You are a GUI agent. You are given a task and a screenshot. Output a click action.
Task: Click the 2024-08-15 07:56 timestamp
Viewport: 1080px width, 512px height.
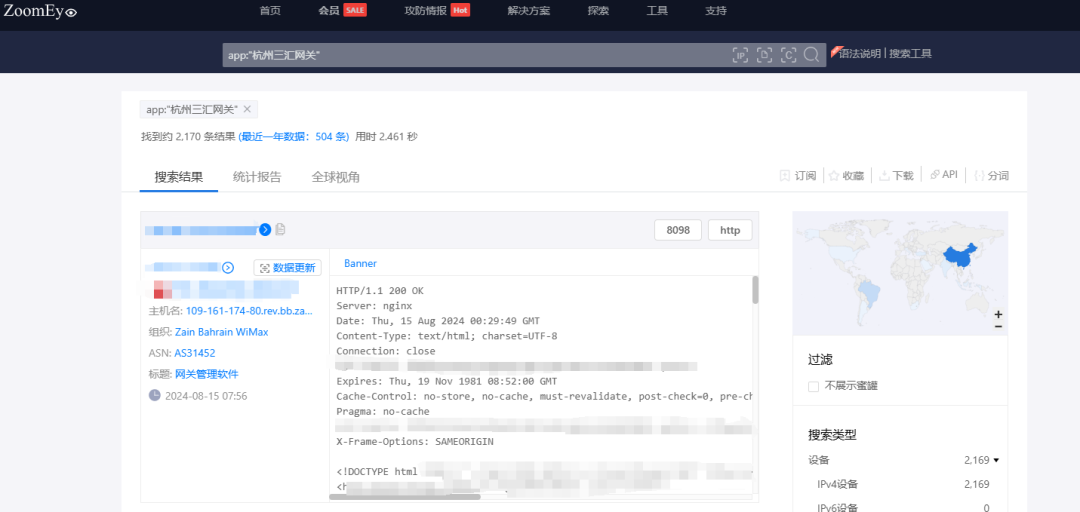pos(206,396)
